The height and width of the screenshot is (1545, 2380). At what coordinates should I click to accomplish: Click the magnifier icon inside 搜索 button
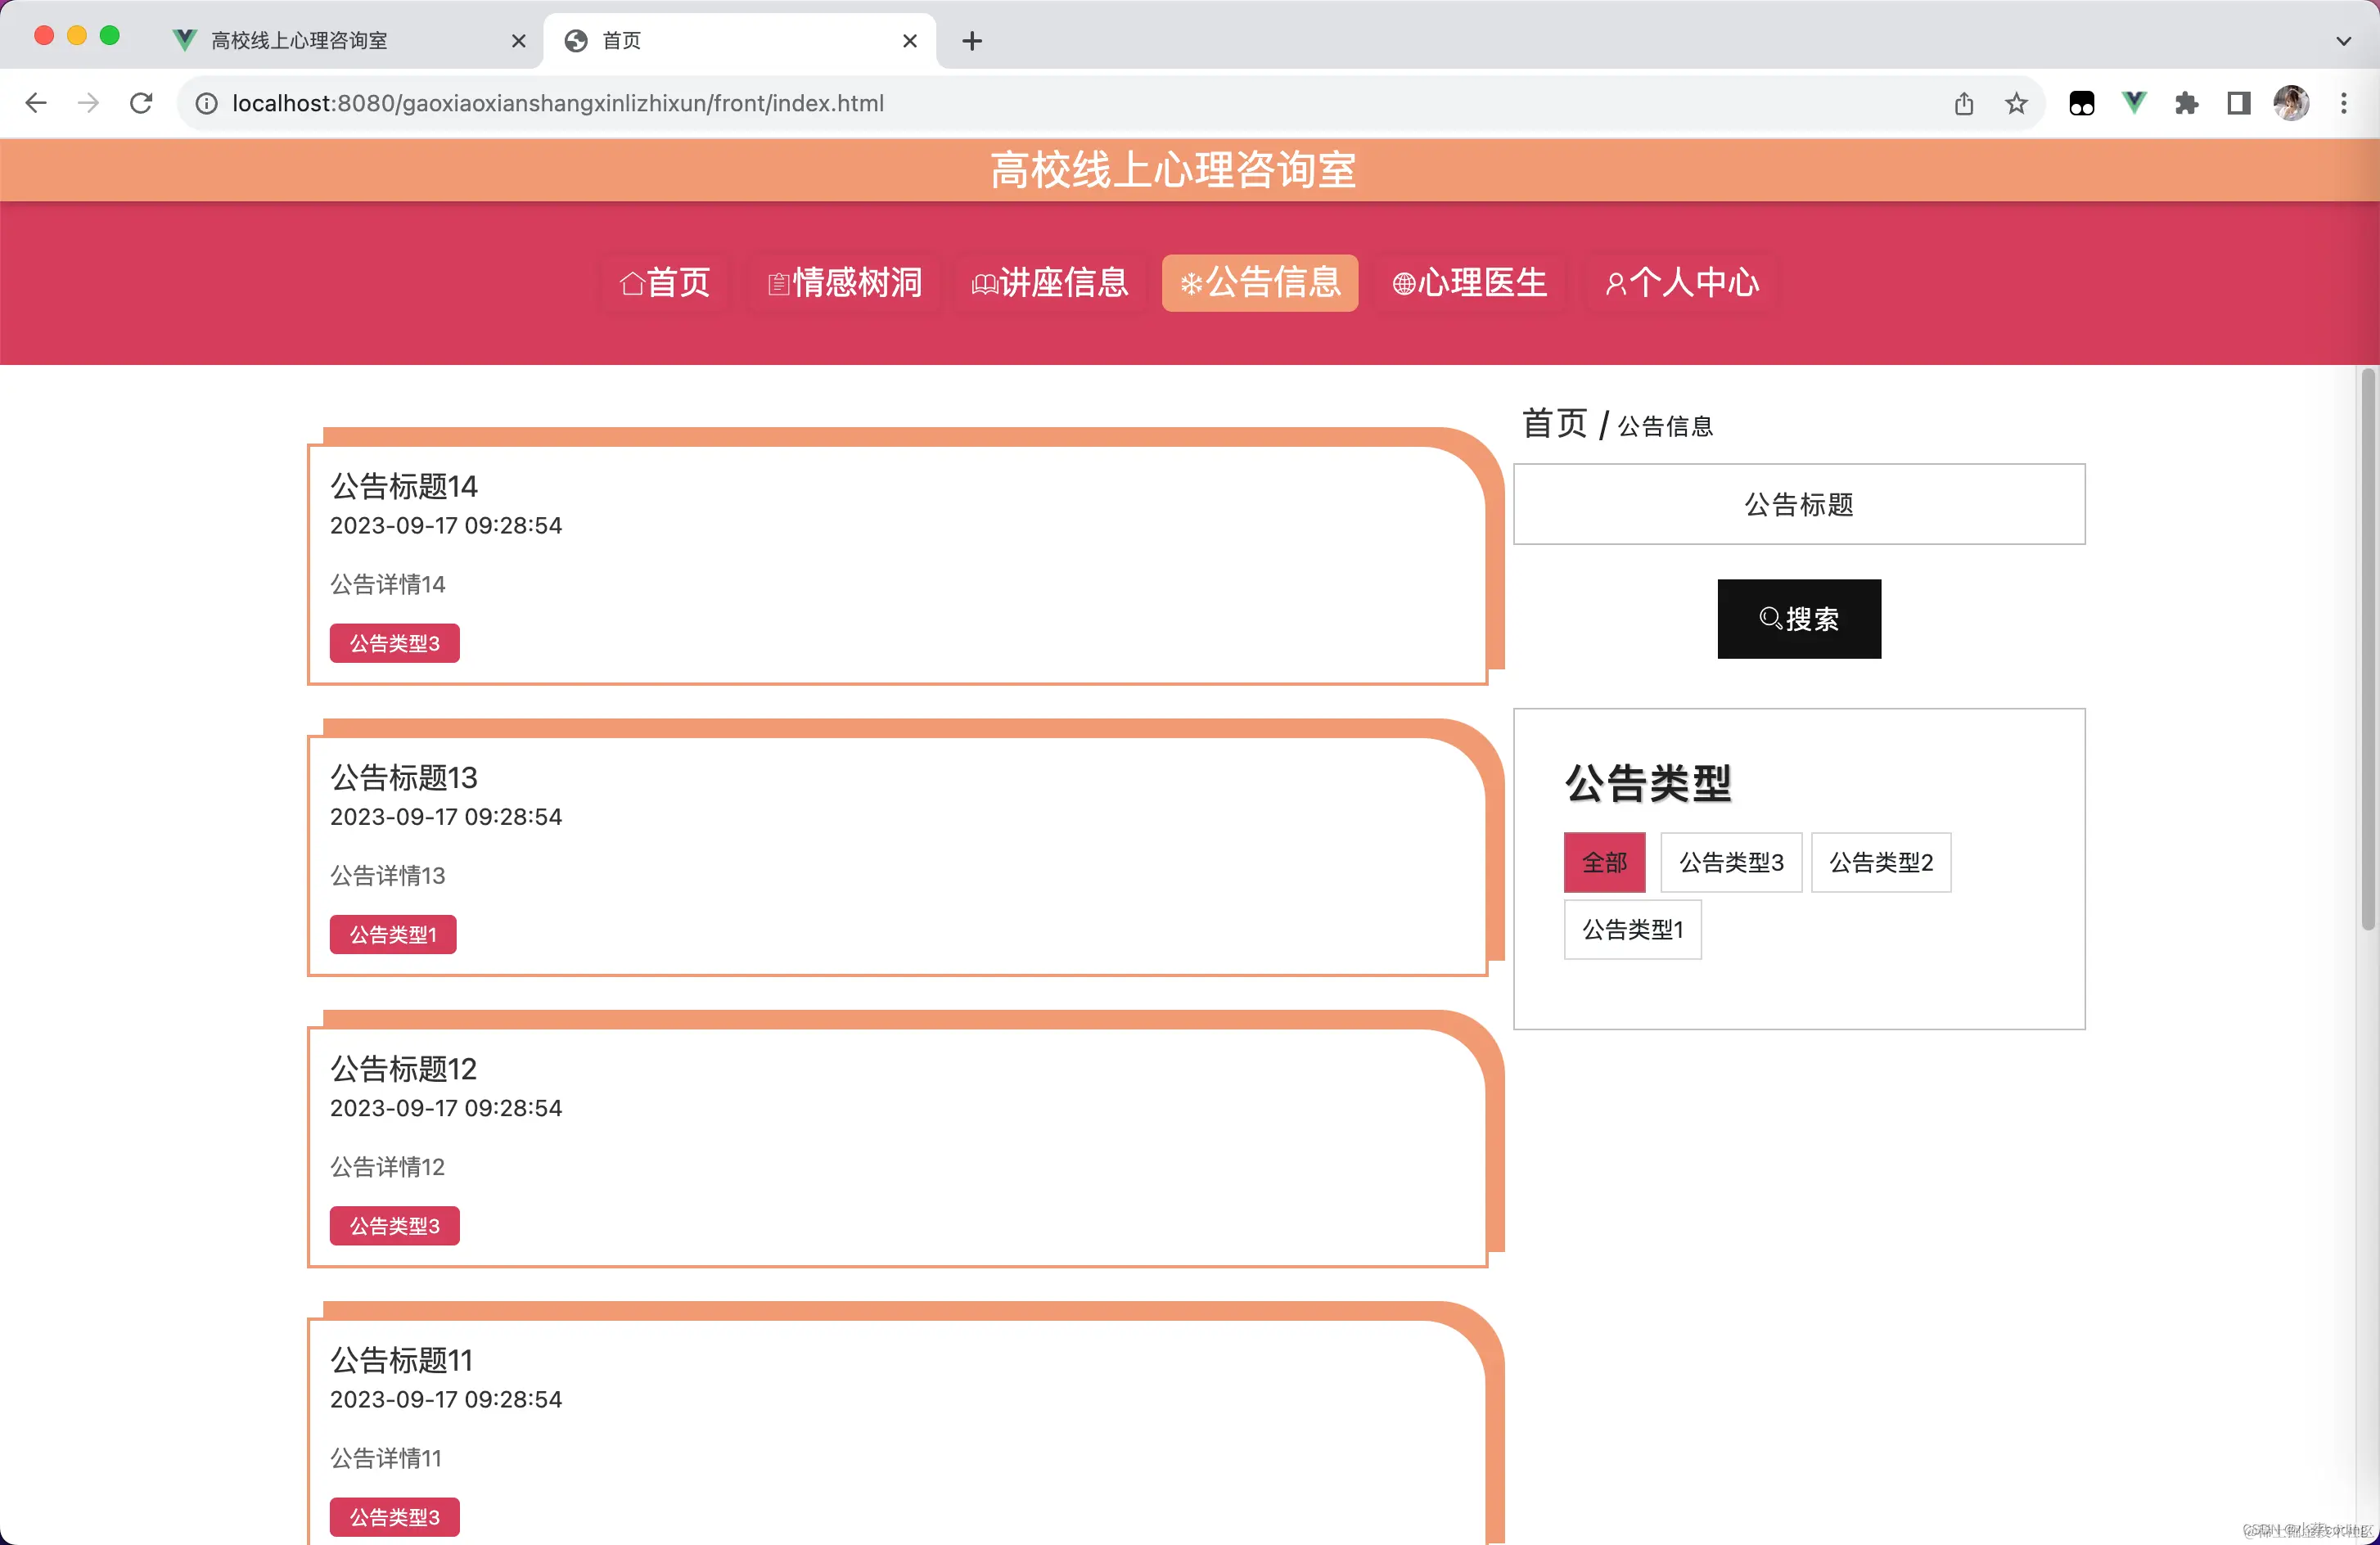click(x=1770, y=619)
